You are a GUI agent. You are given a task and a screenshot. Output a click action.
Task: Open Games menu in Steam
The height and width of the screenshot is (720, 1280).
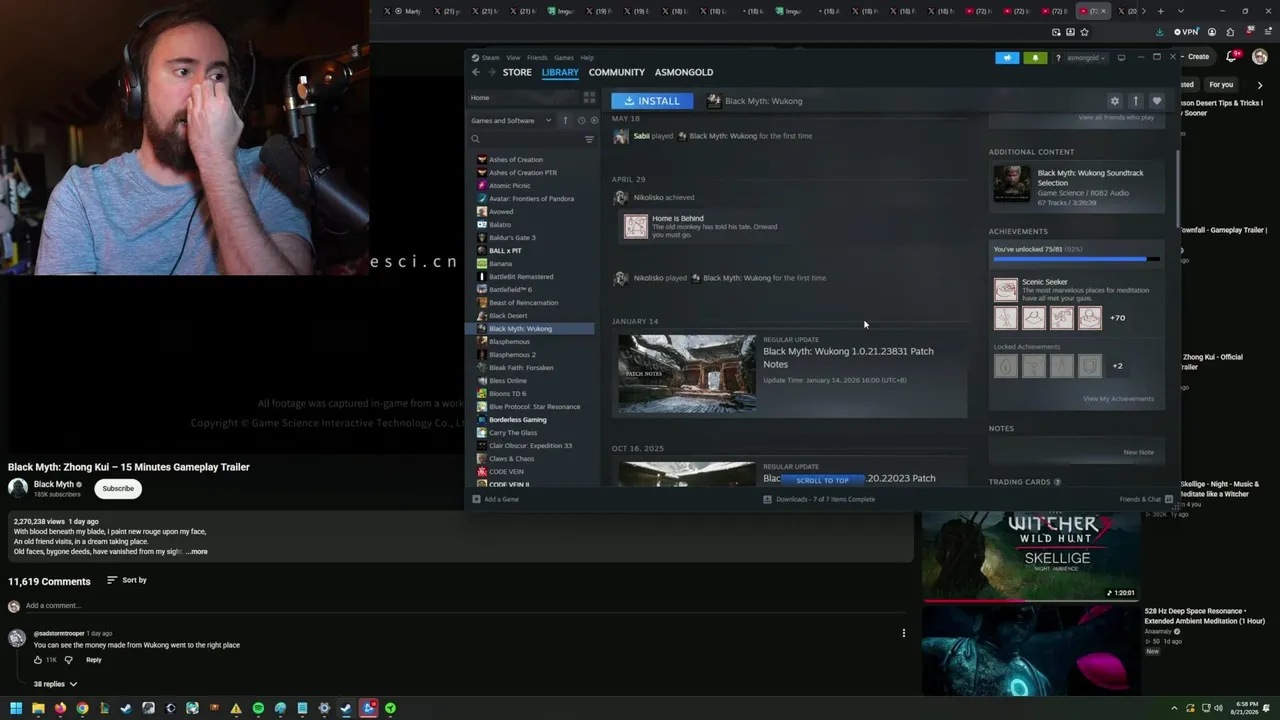(x=564, y=58)
